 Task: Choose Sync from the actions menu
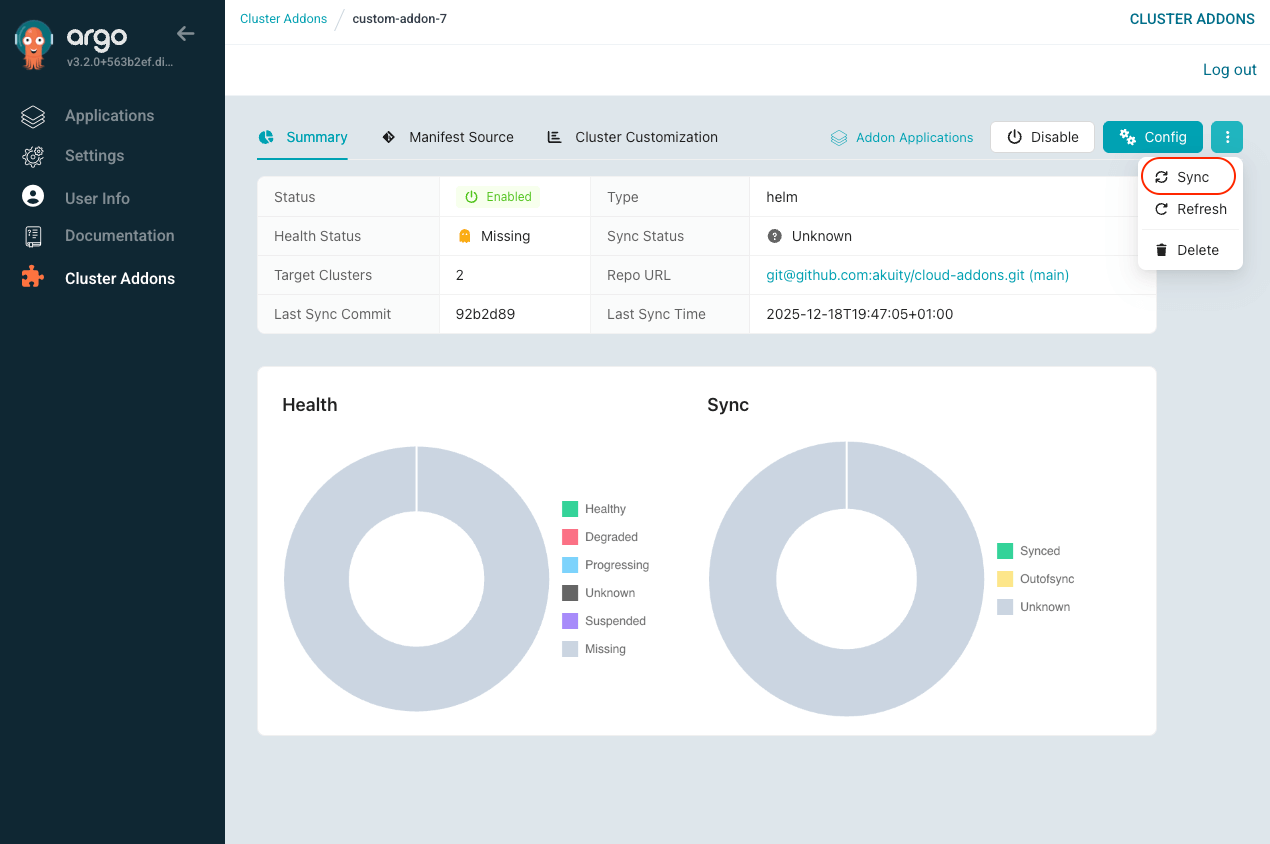[1189, 177]
